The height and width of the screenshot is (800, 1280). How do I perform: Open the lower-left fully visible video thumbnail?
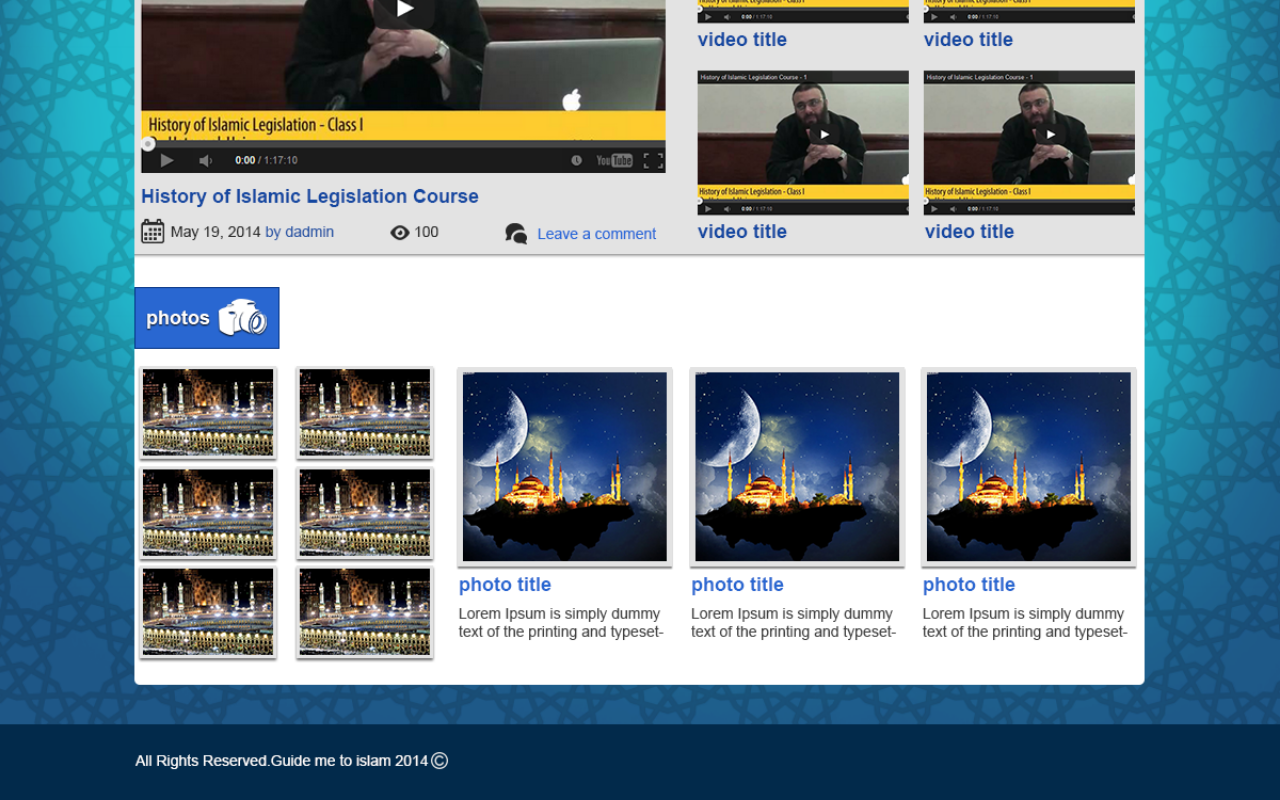pyautogui.click(x=803, y=142)
